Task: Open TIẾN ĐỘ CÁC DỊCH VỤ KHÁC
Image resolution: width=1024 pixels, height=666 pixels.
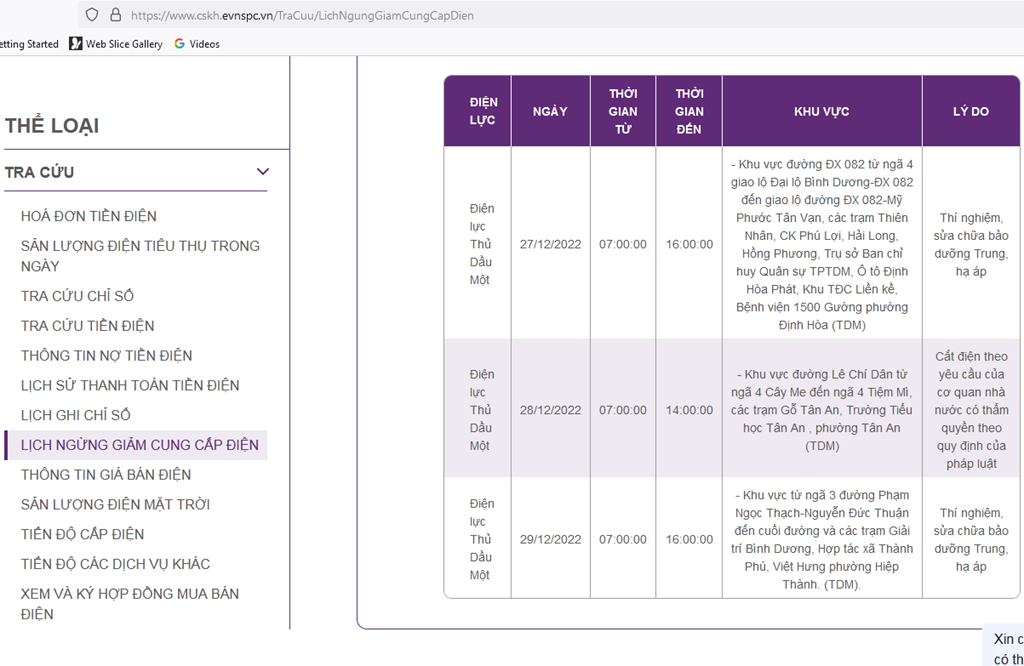Action: pyautogui.click(x=115, y=564)
